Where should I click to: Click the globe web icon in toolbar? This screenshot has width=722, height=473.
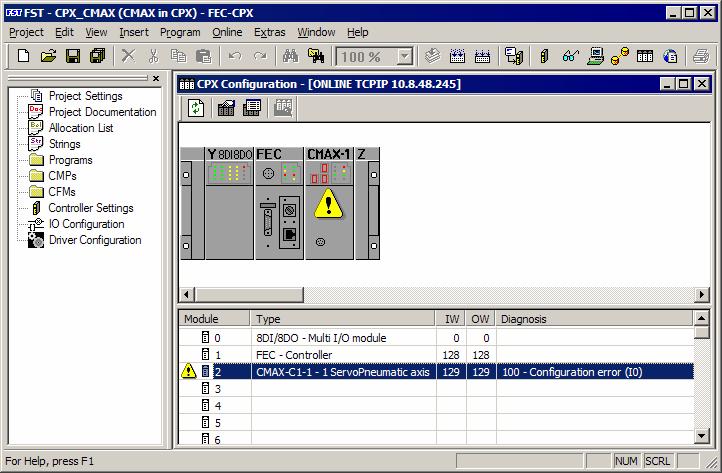pyautogui.click(x=670, y=56)
